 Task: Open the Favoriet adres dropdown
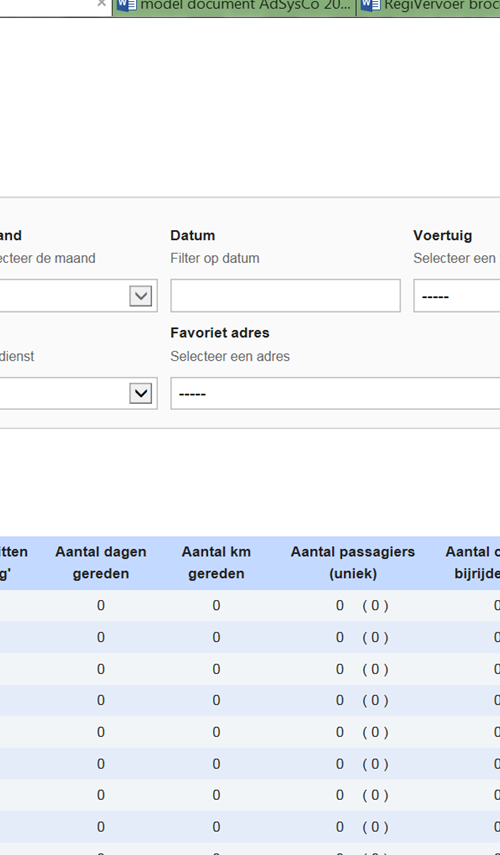[335, 393]
